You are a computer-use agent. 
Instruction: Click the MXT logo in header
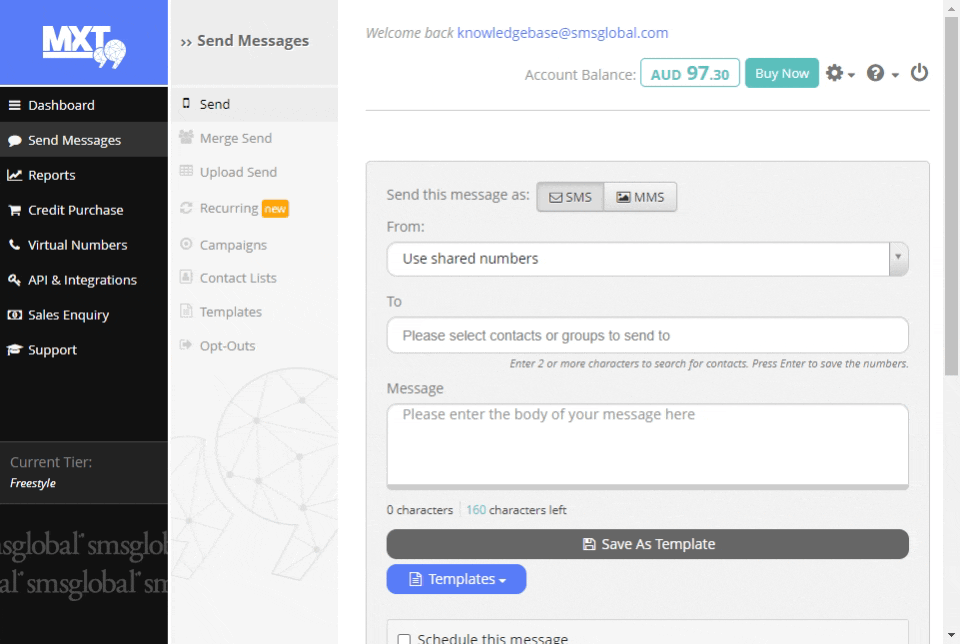click(x=84, y=43)
